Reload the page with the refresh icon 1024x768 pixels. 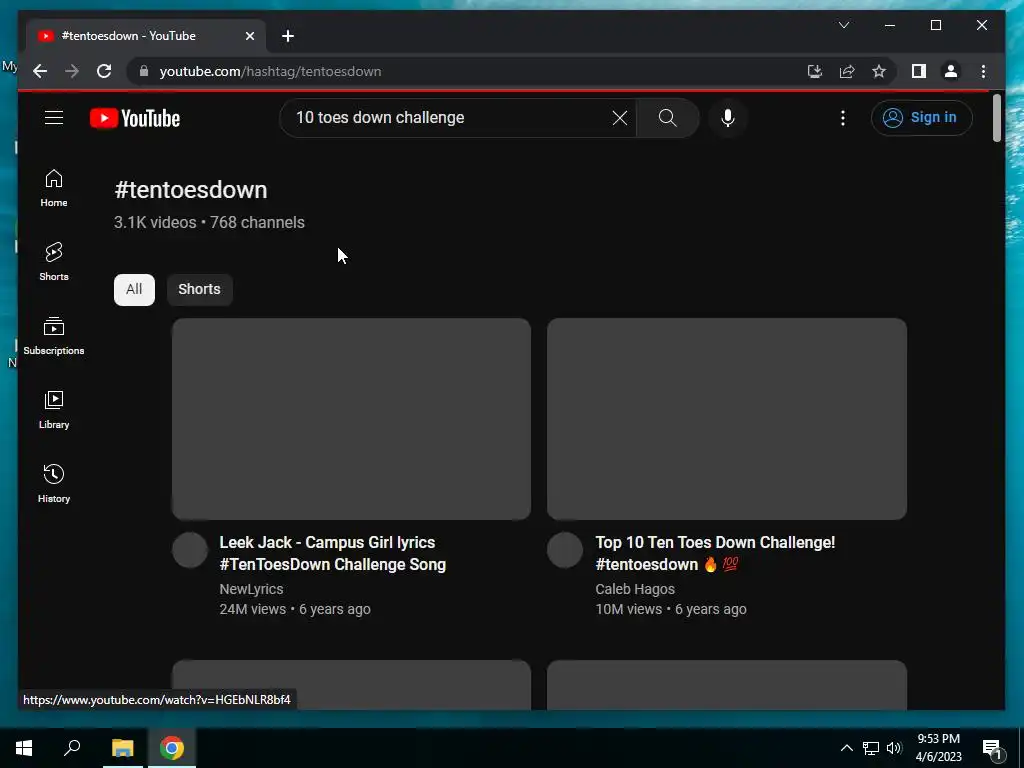point(104,71)
